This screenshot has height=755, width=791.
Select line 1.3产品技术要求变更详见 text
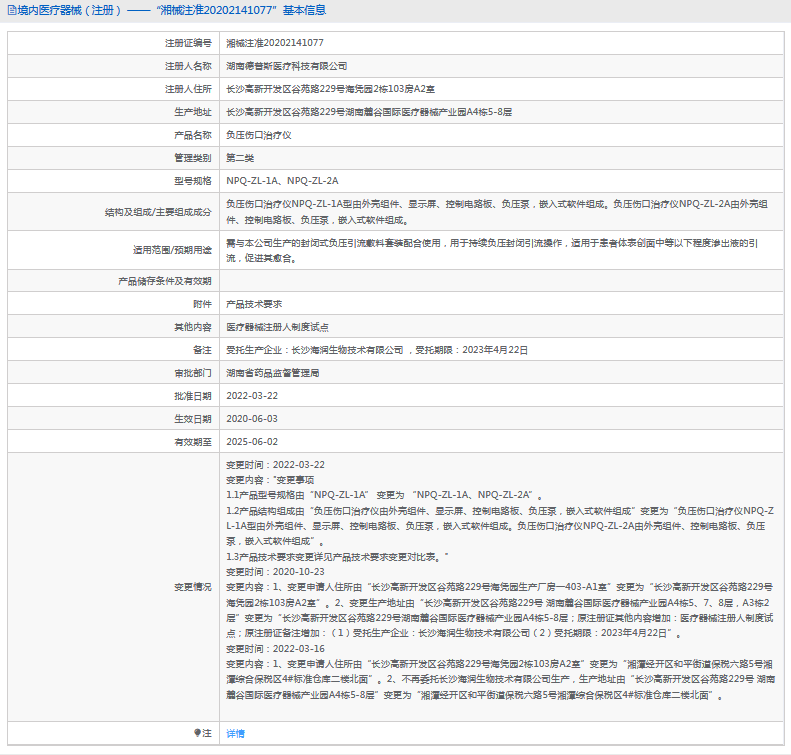coord(337,557)
